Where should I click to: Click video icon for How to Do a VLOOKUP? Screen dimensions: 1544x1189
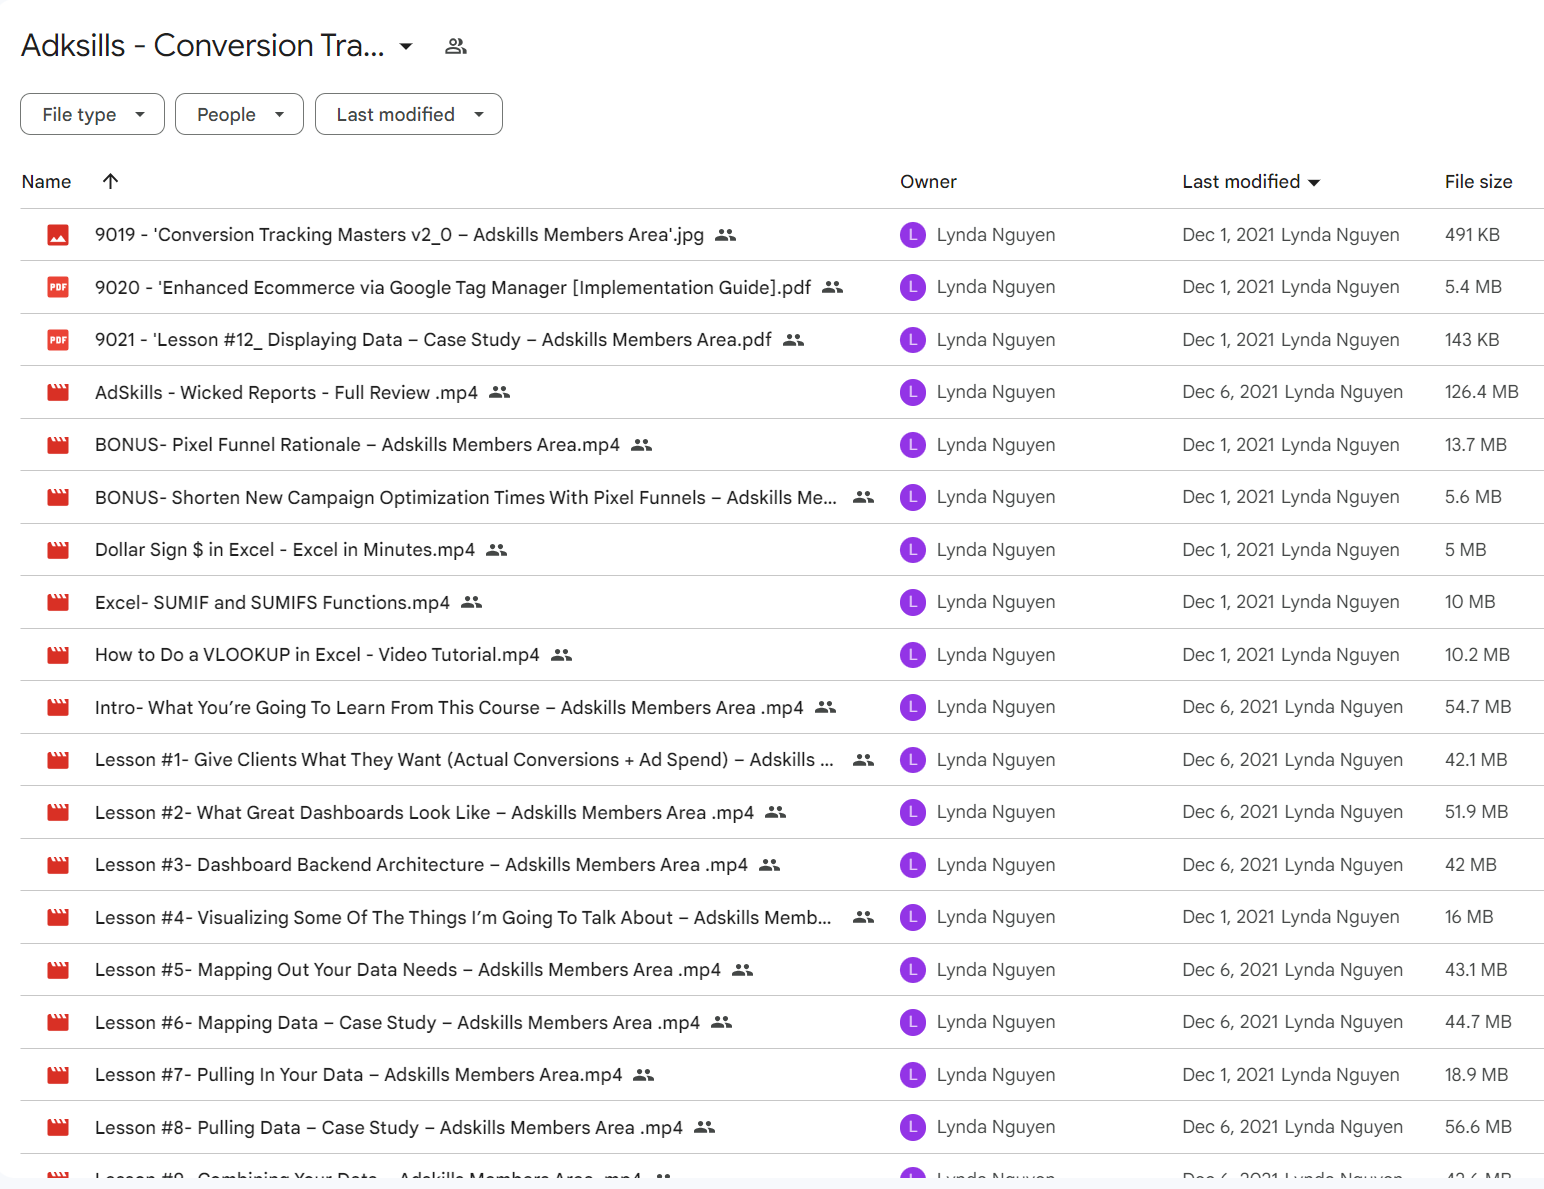58,655
